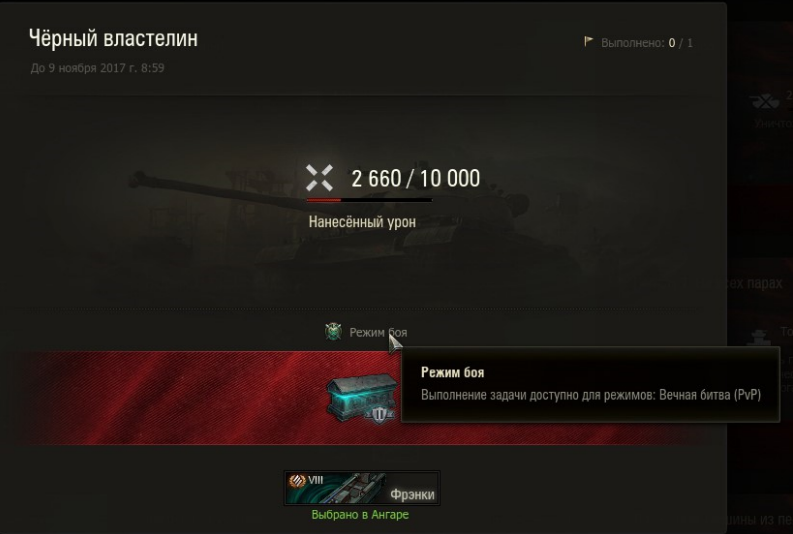The width and height of the screenshot is (793, 534).
Task: Click the mission deadline date text
Action: 97,68
